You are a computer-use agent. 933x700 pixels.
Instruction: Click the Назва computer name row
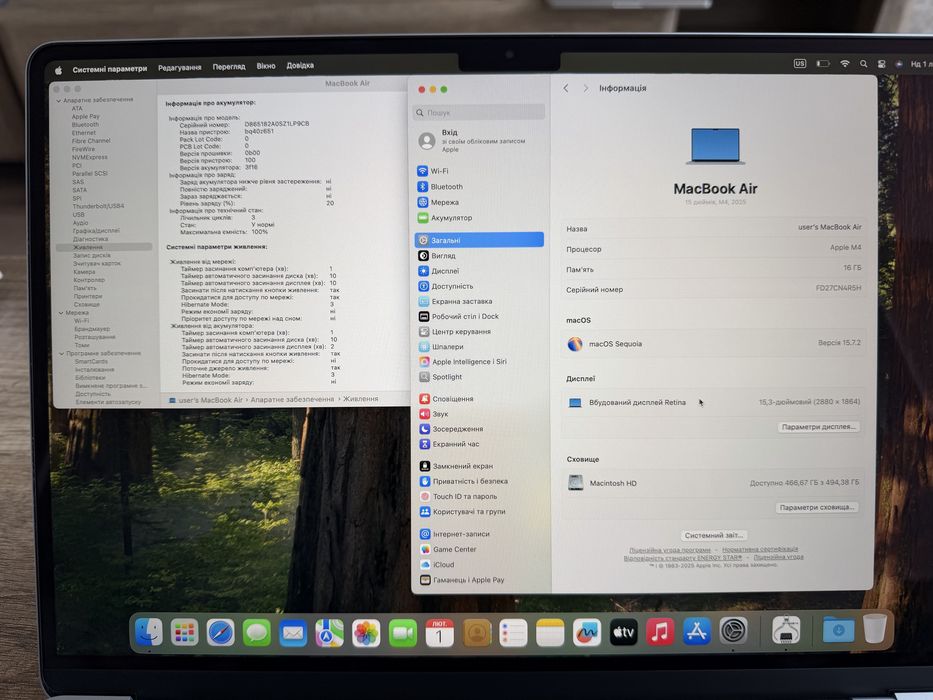coord(713,228)
